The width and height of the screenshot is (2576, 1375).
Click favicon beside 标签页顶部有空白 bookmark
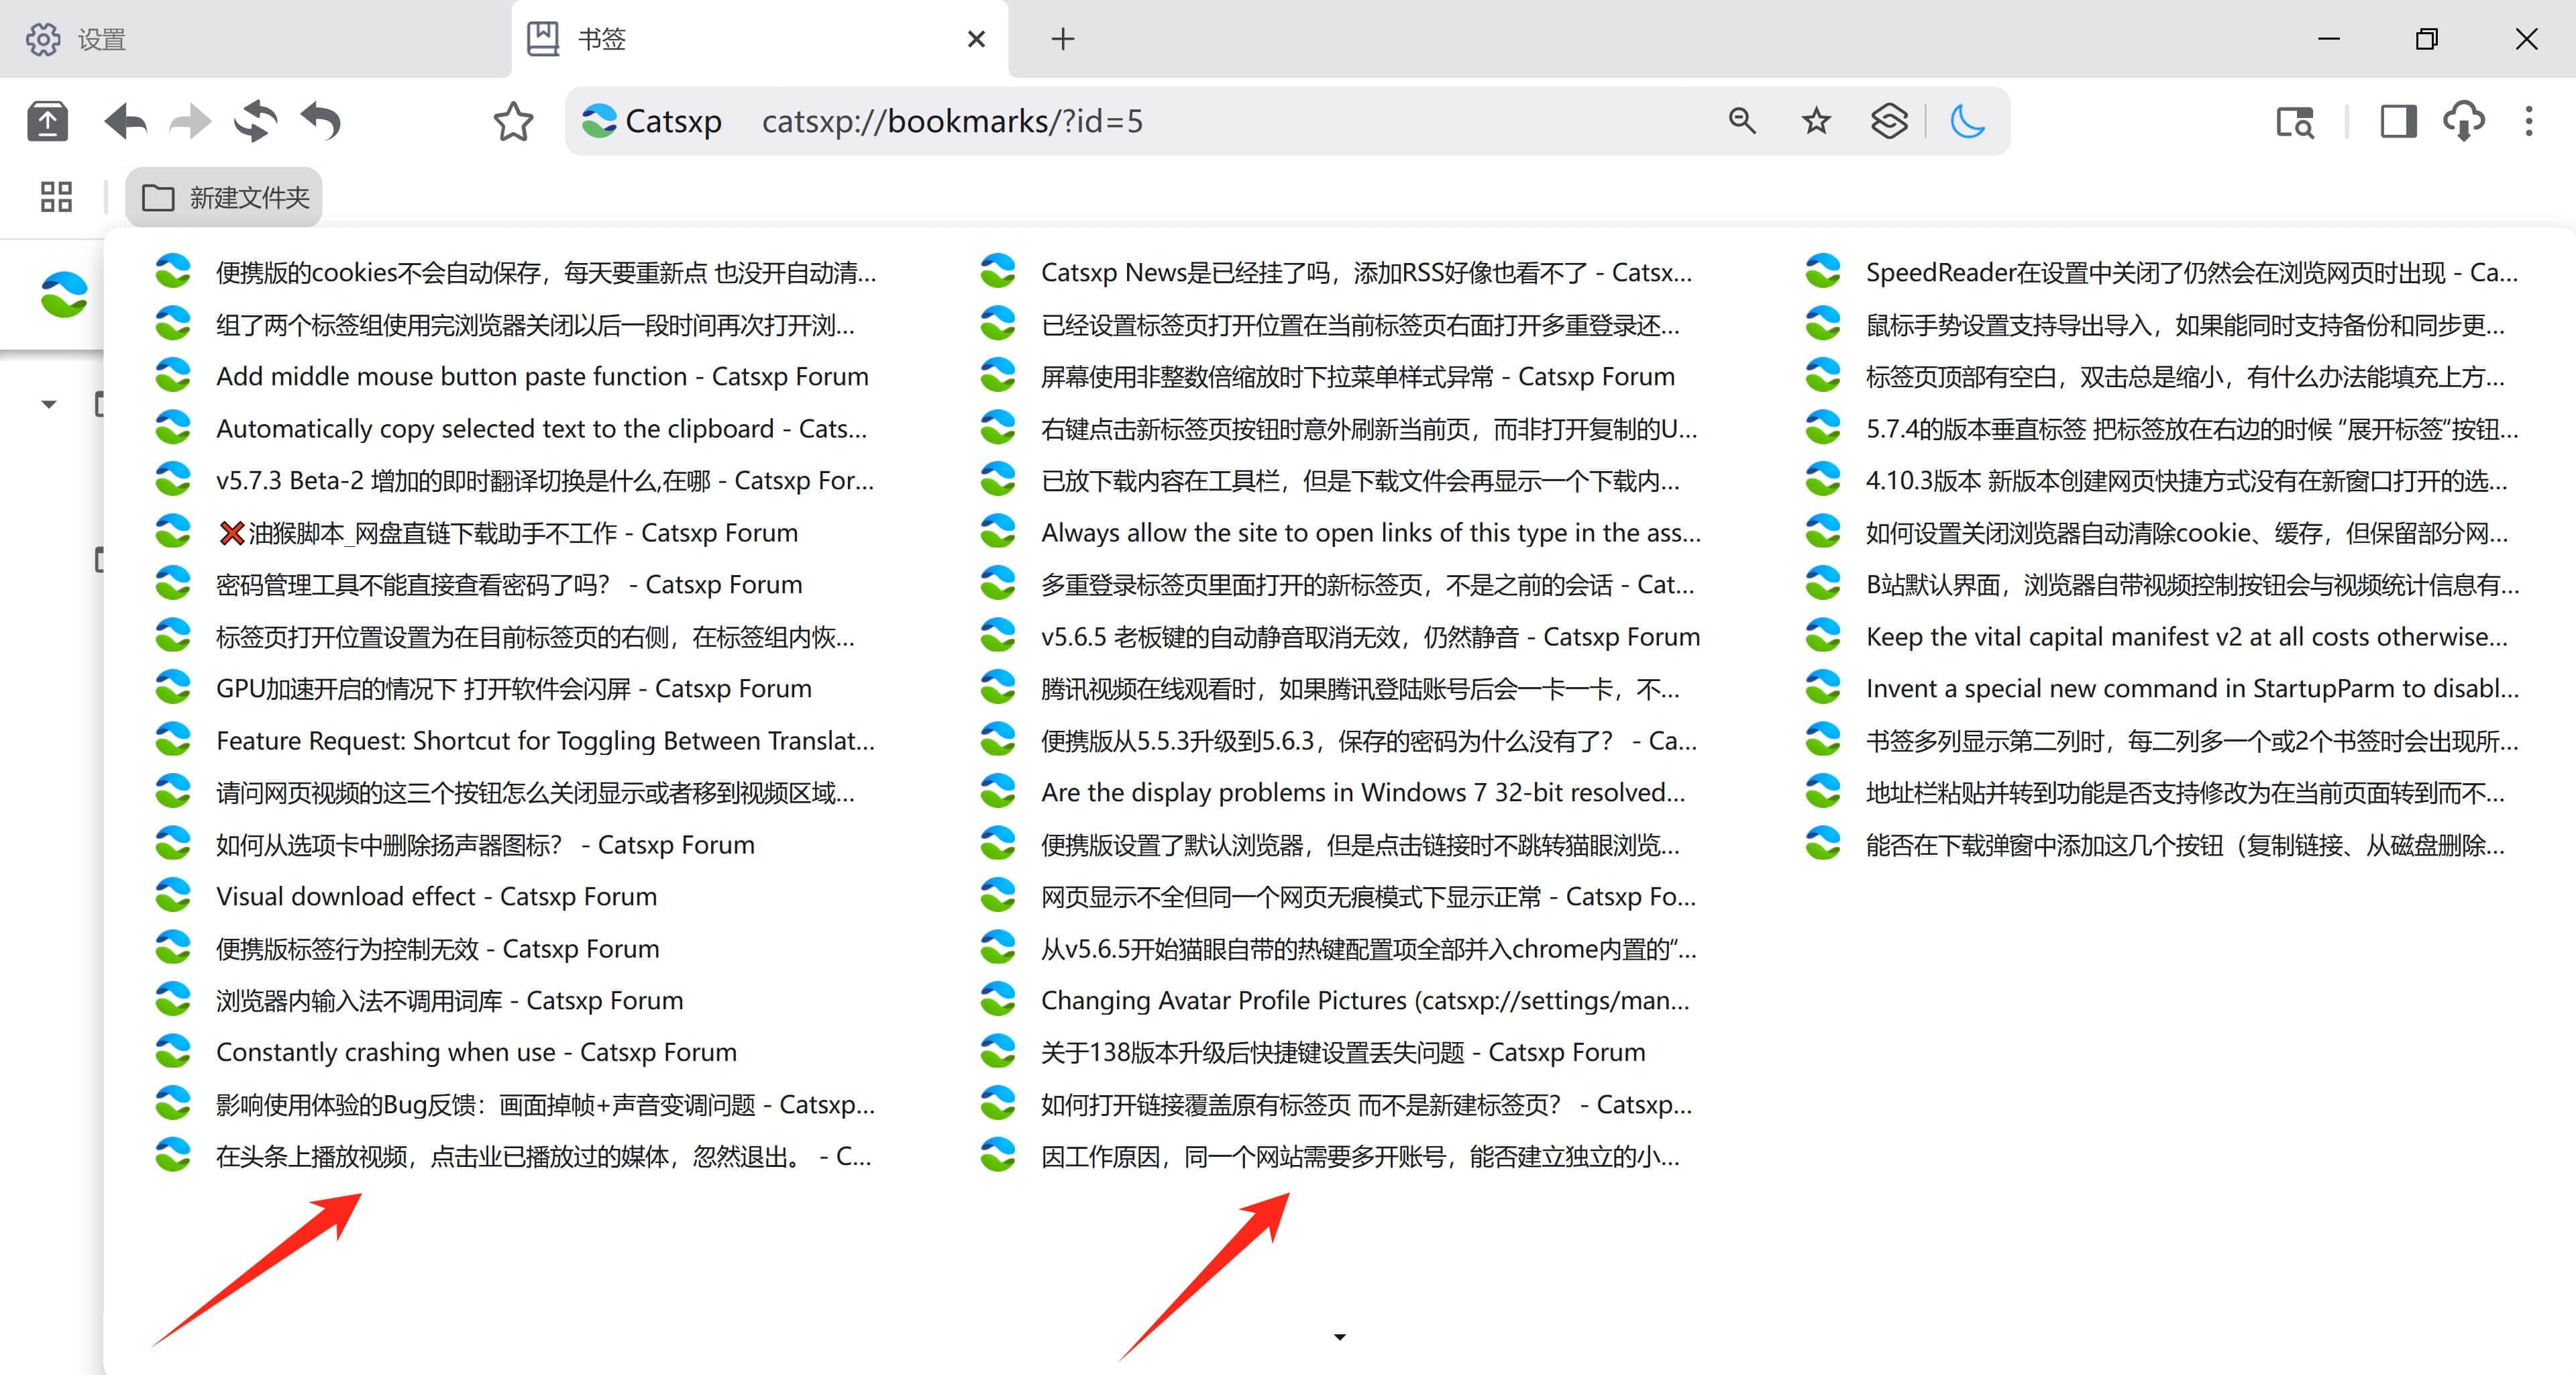(x=1823, y=376)
